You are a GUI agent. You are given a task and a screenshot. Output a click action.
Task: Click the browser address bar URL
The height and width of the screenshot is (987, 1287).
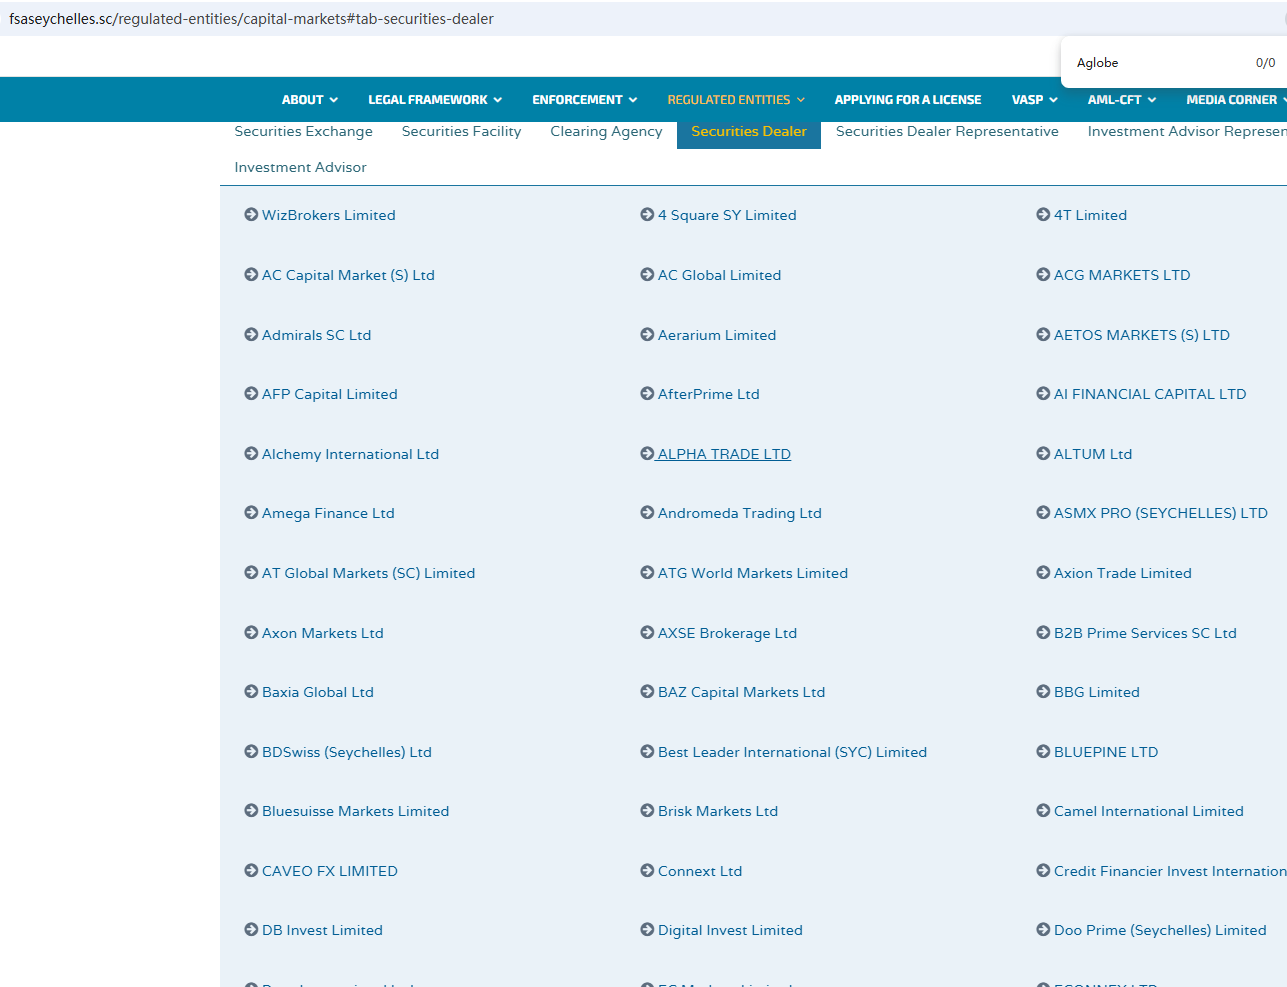click(x=252, y=19)
